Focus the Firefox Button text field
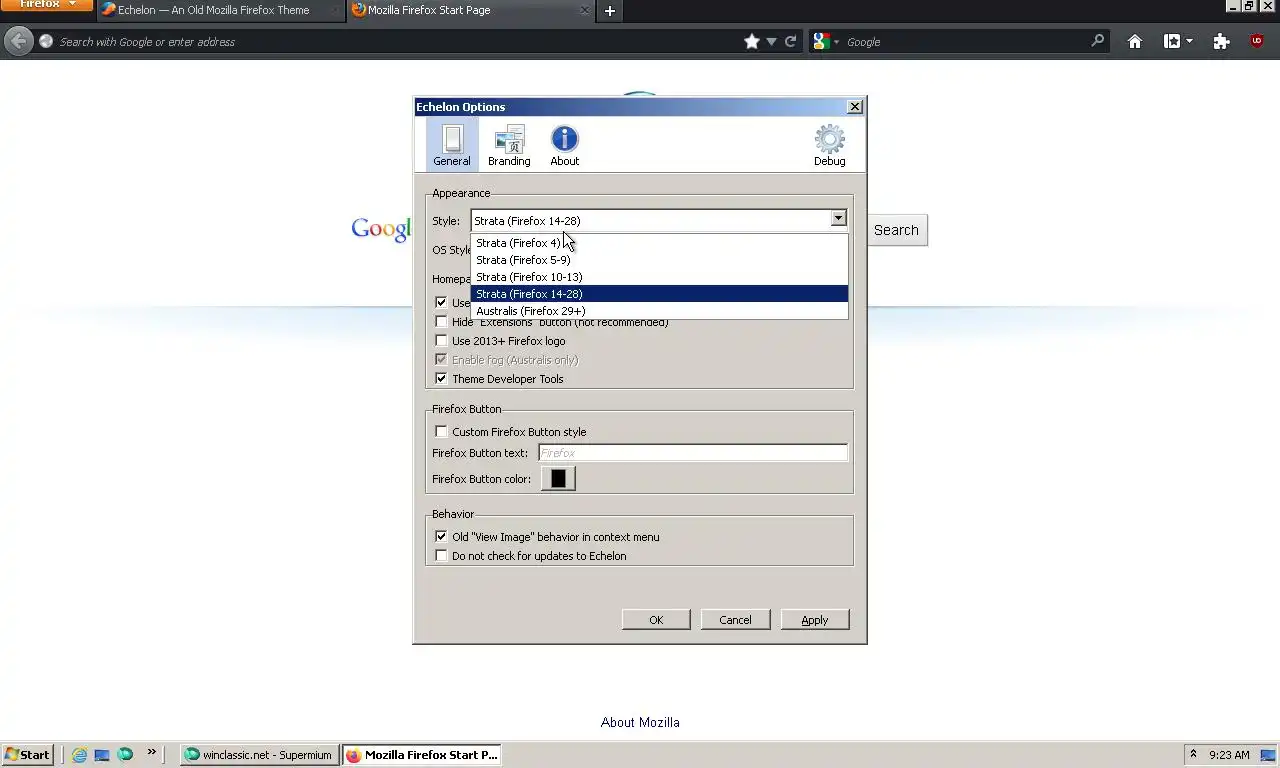The image size is (1280, 768). pos(693,453)
